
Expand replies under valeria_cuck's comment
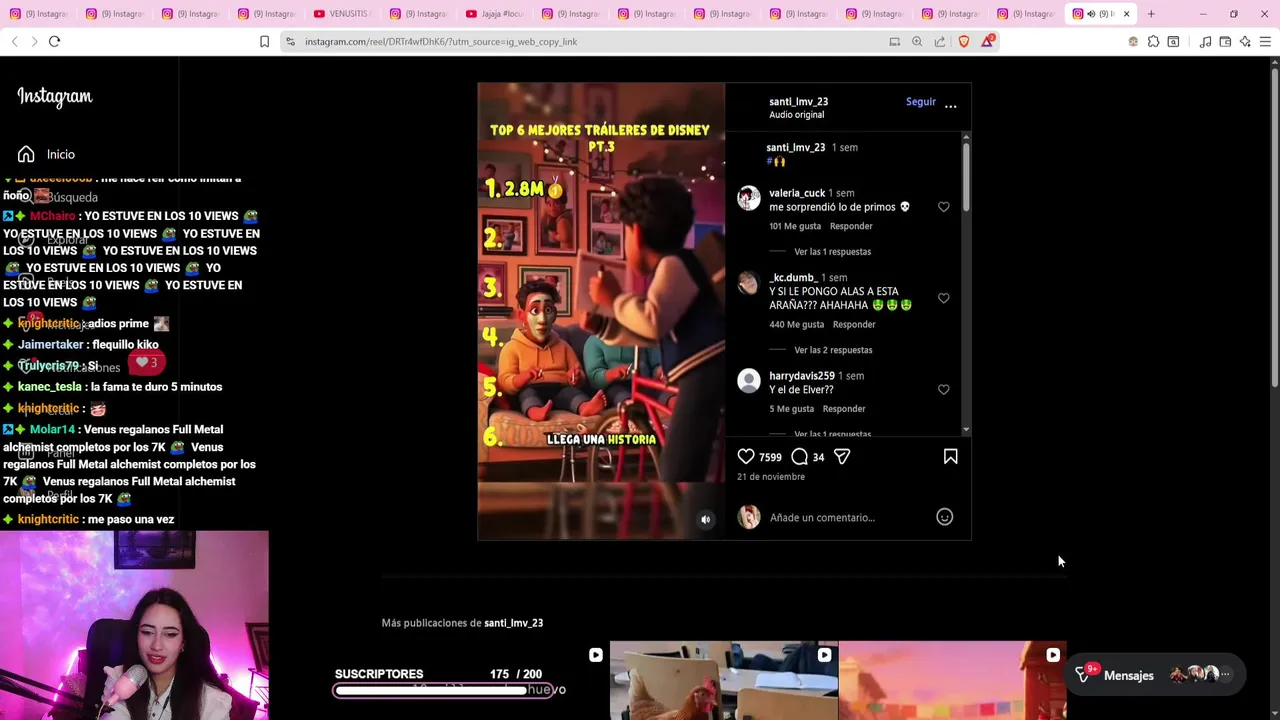click(x=832, y=252)
